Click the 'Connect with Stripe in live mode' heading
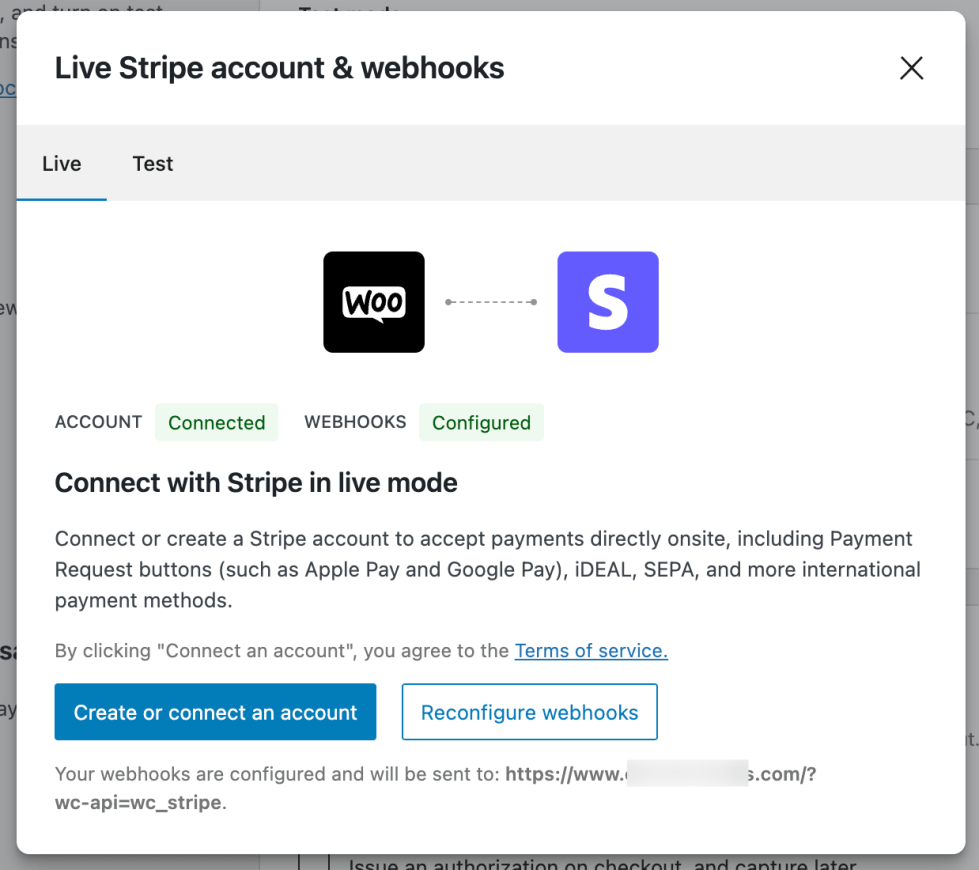 pyautogui.click(x=256, y=483)
